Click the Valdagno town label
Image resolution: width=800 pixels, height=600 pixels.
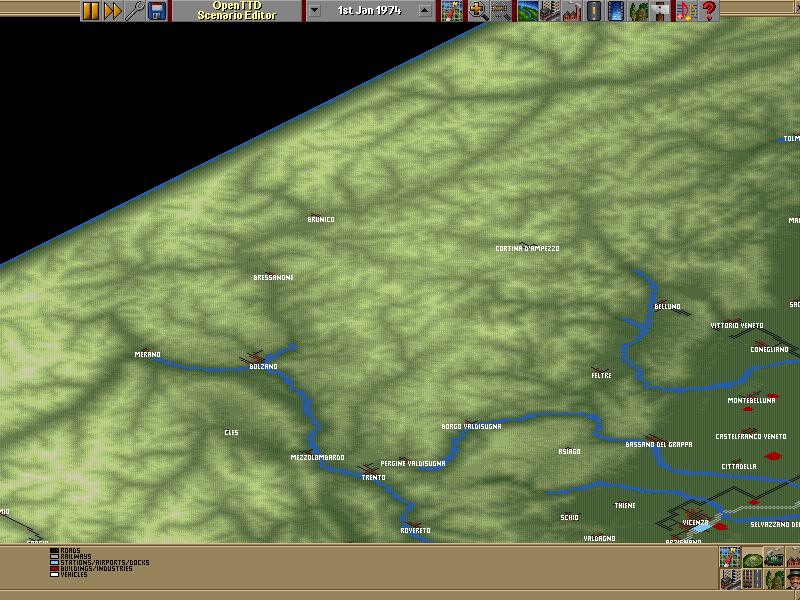(x=599, y=538)
